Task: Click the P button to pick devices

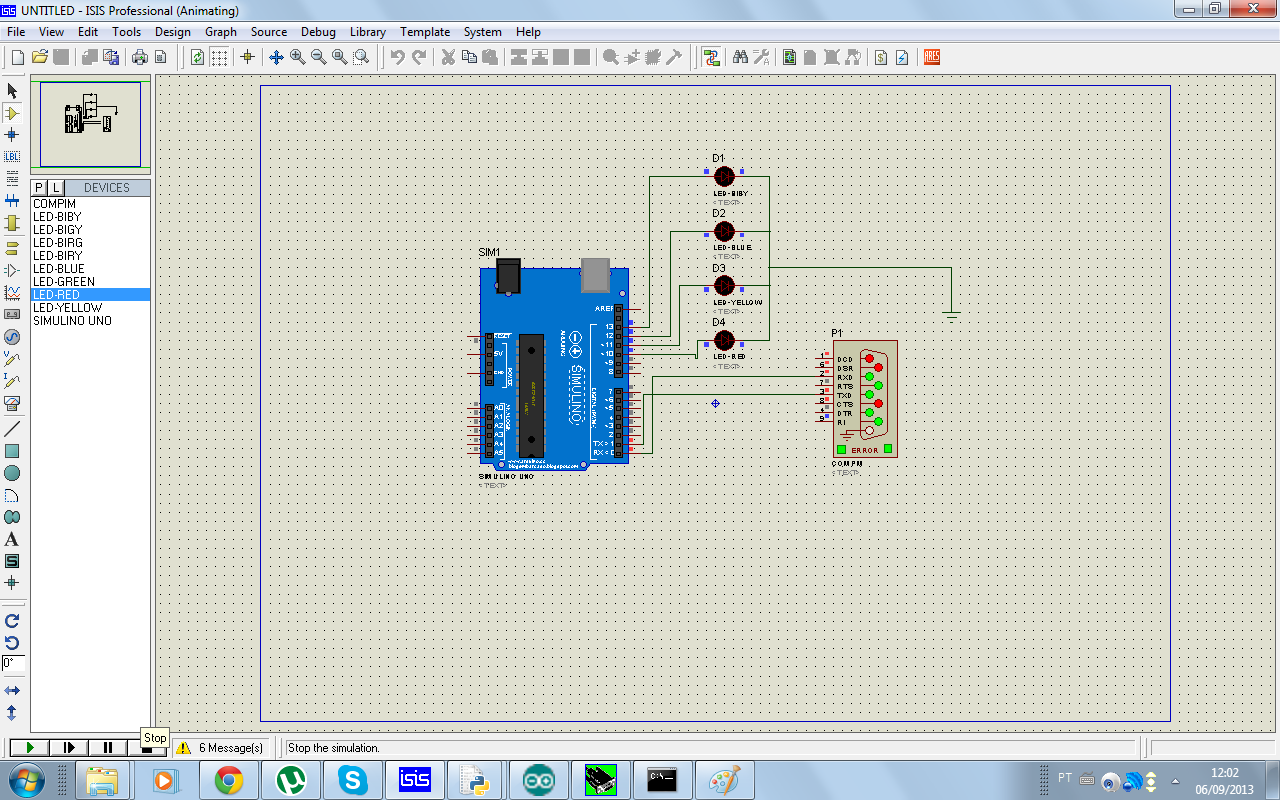Action: click(38, 187)
